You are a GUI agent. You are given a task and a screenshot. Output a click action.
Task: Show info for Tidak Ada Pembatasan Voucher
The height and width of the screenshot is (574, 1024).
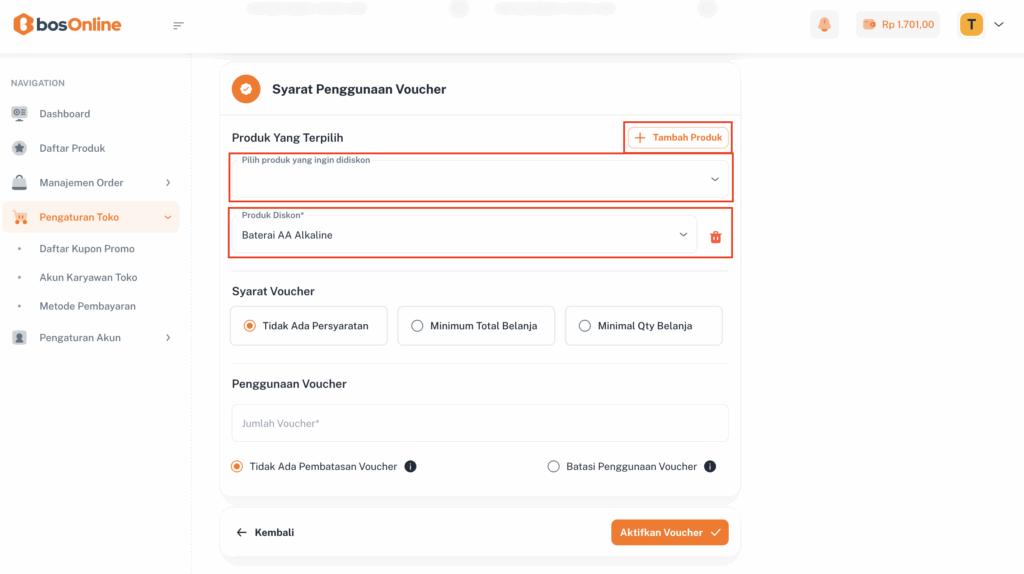[410, 467]
